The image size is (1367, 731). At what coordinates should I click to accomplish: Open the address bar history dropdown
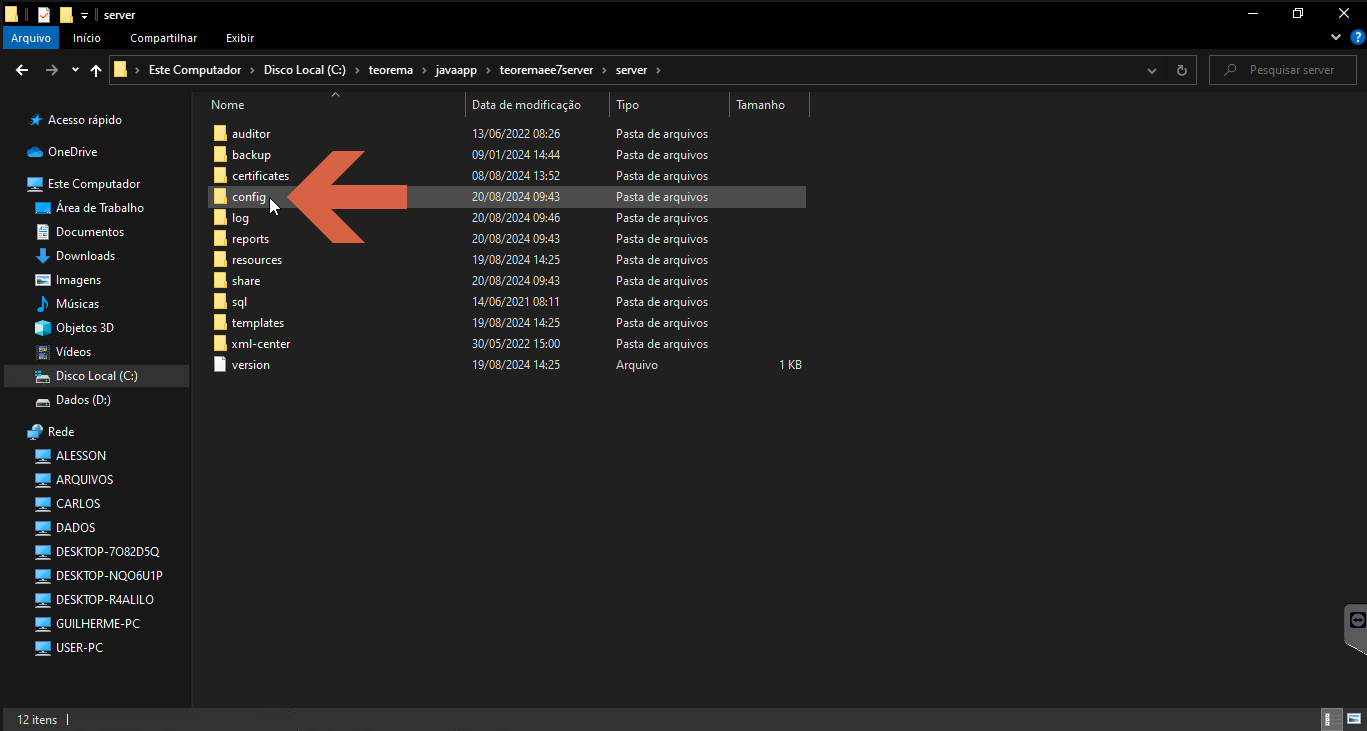pos(1152,70)
